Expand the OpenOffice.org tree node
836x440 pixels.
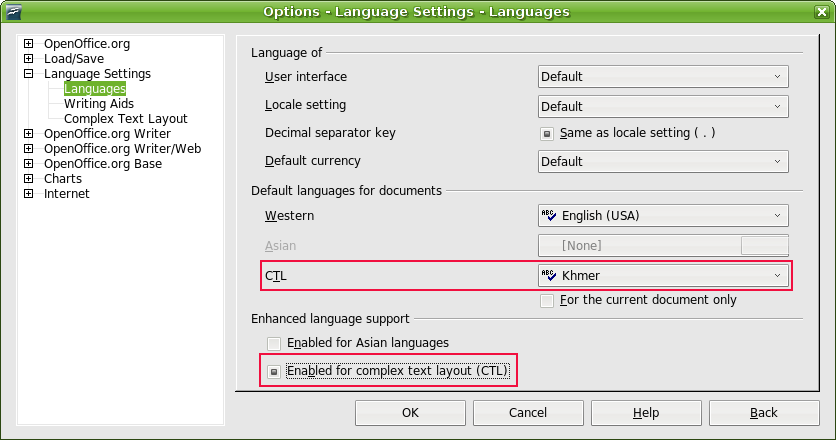tap(29, 43)
